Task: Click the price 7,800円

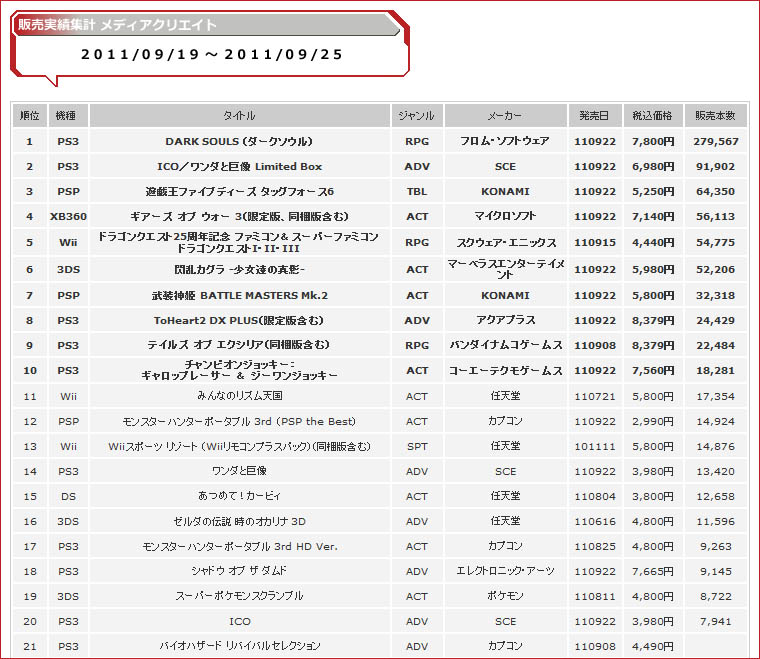Action: (x=653, y=141)
